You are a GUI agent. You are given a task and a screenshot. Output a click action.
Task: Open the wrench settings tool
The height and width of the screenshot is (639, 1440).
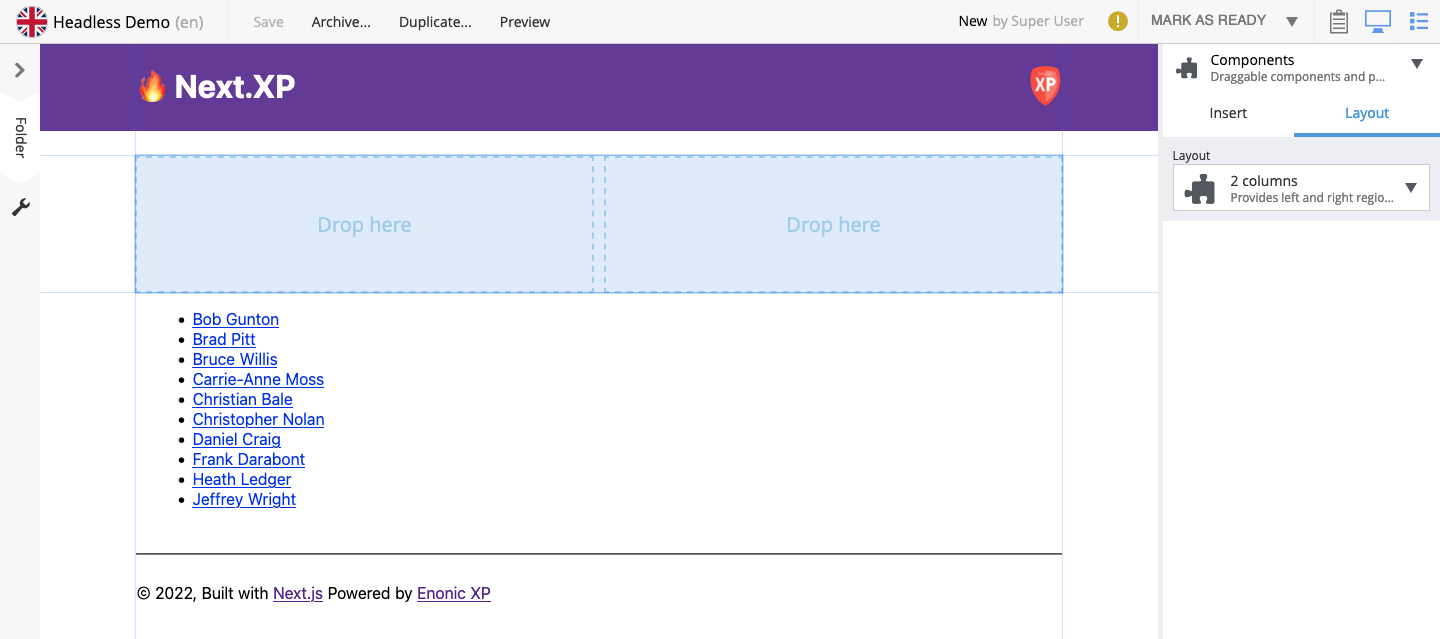click(x=20, y=207)
